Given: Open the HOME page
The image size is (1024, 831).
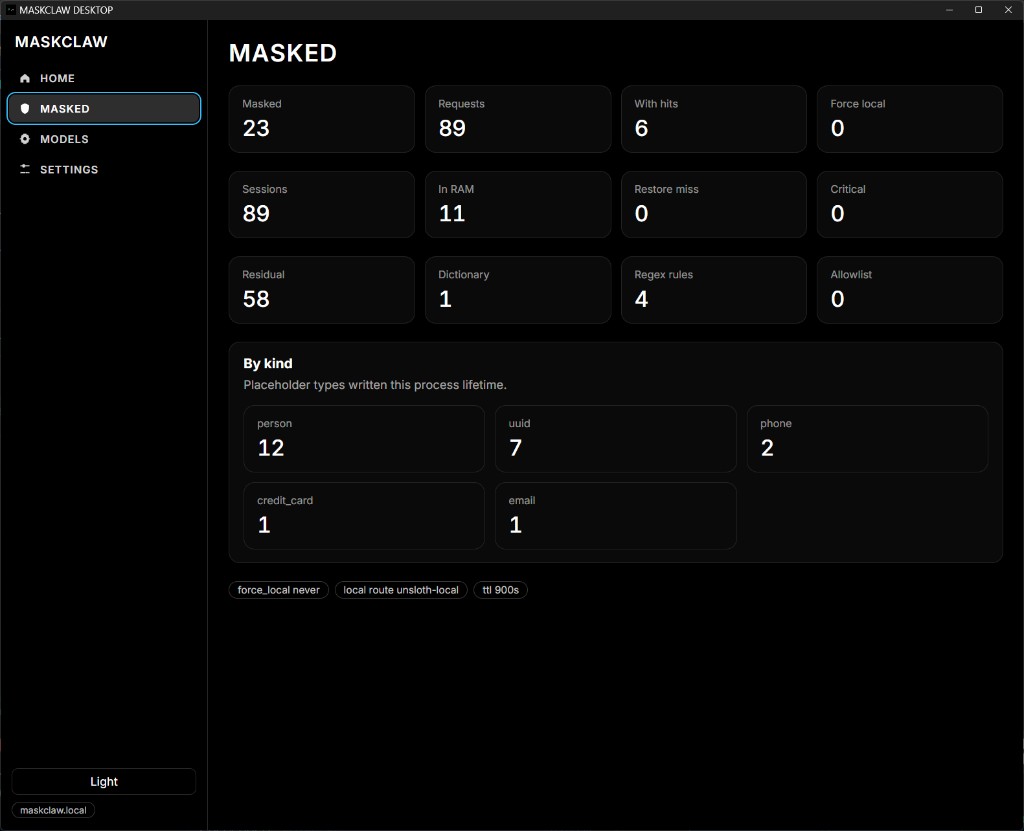Looking at the screenshot, I should click(104, 78).
